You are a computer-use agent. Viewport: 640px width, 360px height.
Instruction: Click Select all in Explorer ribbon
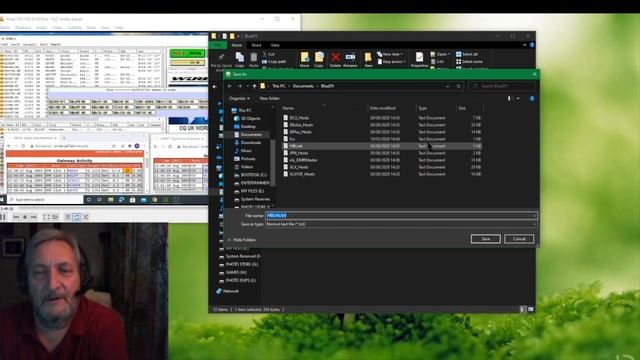(x=467, y=54)
